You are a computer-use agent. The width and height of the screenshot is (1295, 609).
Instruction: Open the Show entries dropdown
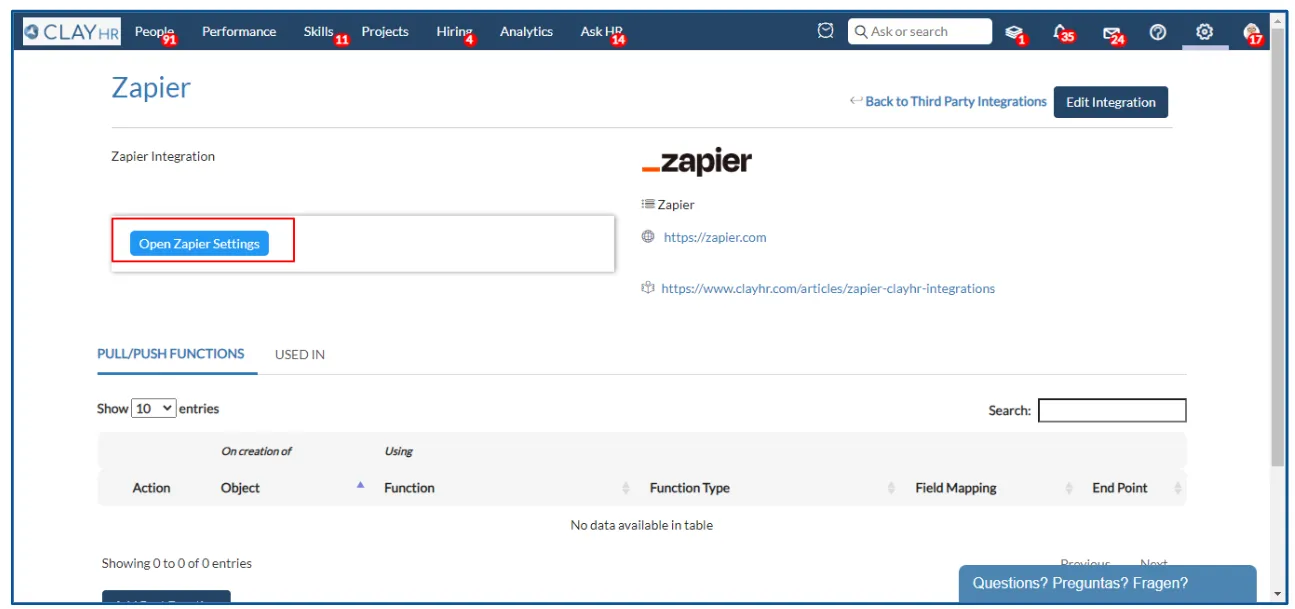point(154,408)
